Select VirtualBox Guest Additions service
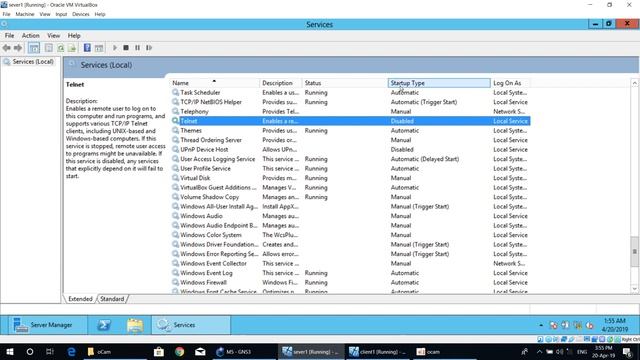640x360 pixels. pos(351,187)
